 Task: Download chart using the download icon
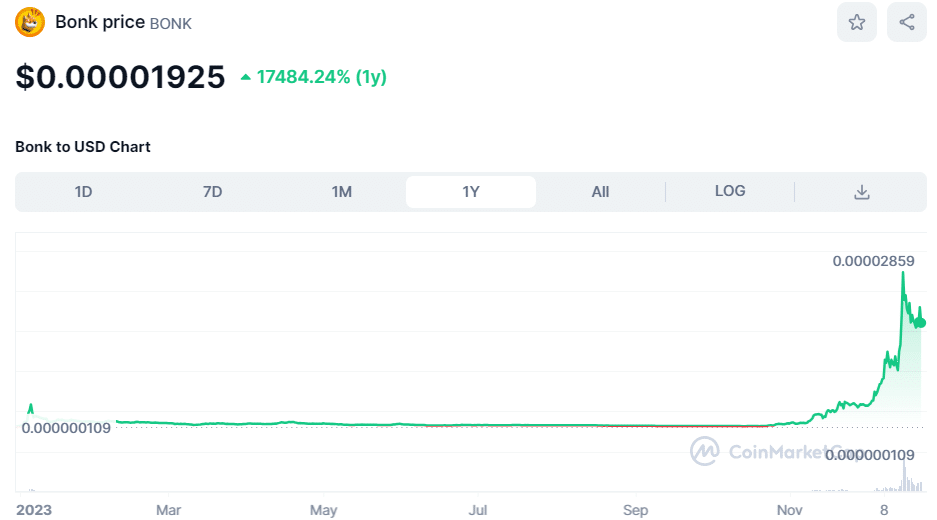861,192
